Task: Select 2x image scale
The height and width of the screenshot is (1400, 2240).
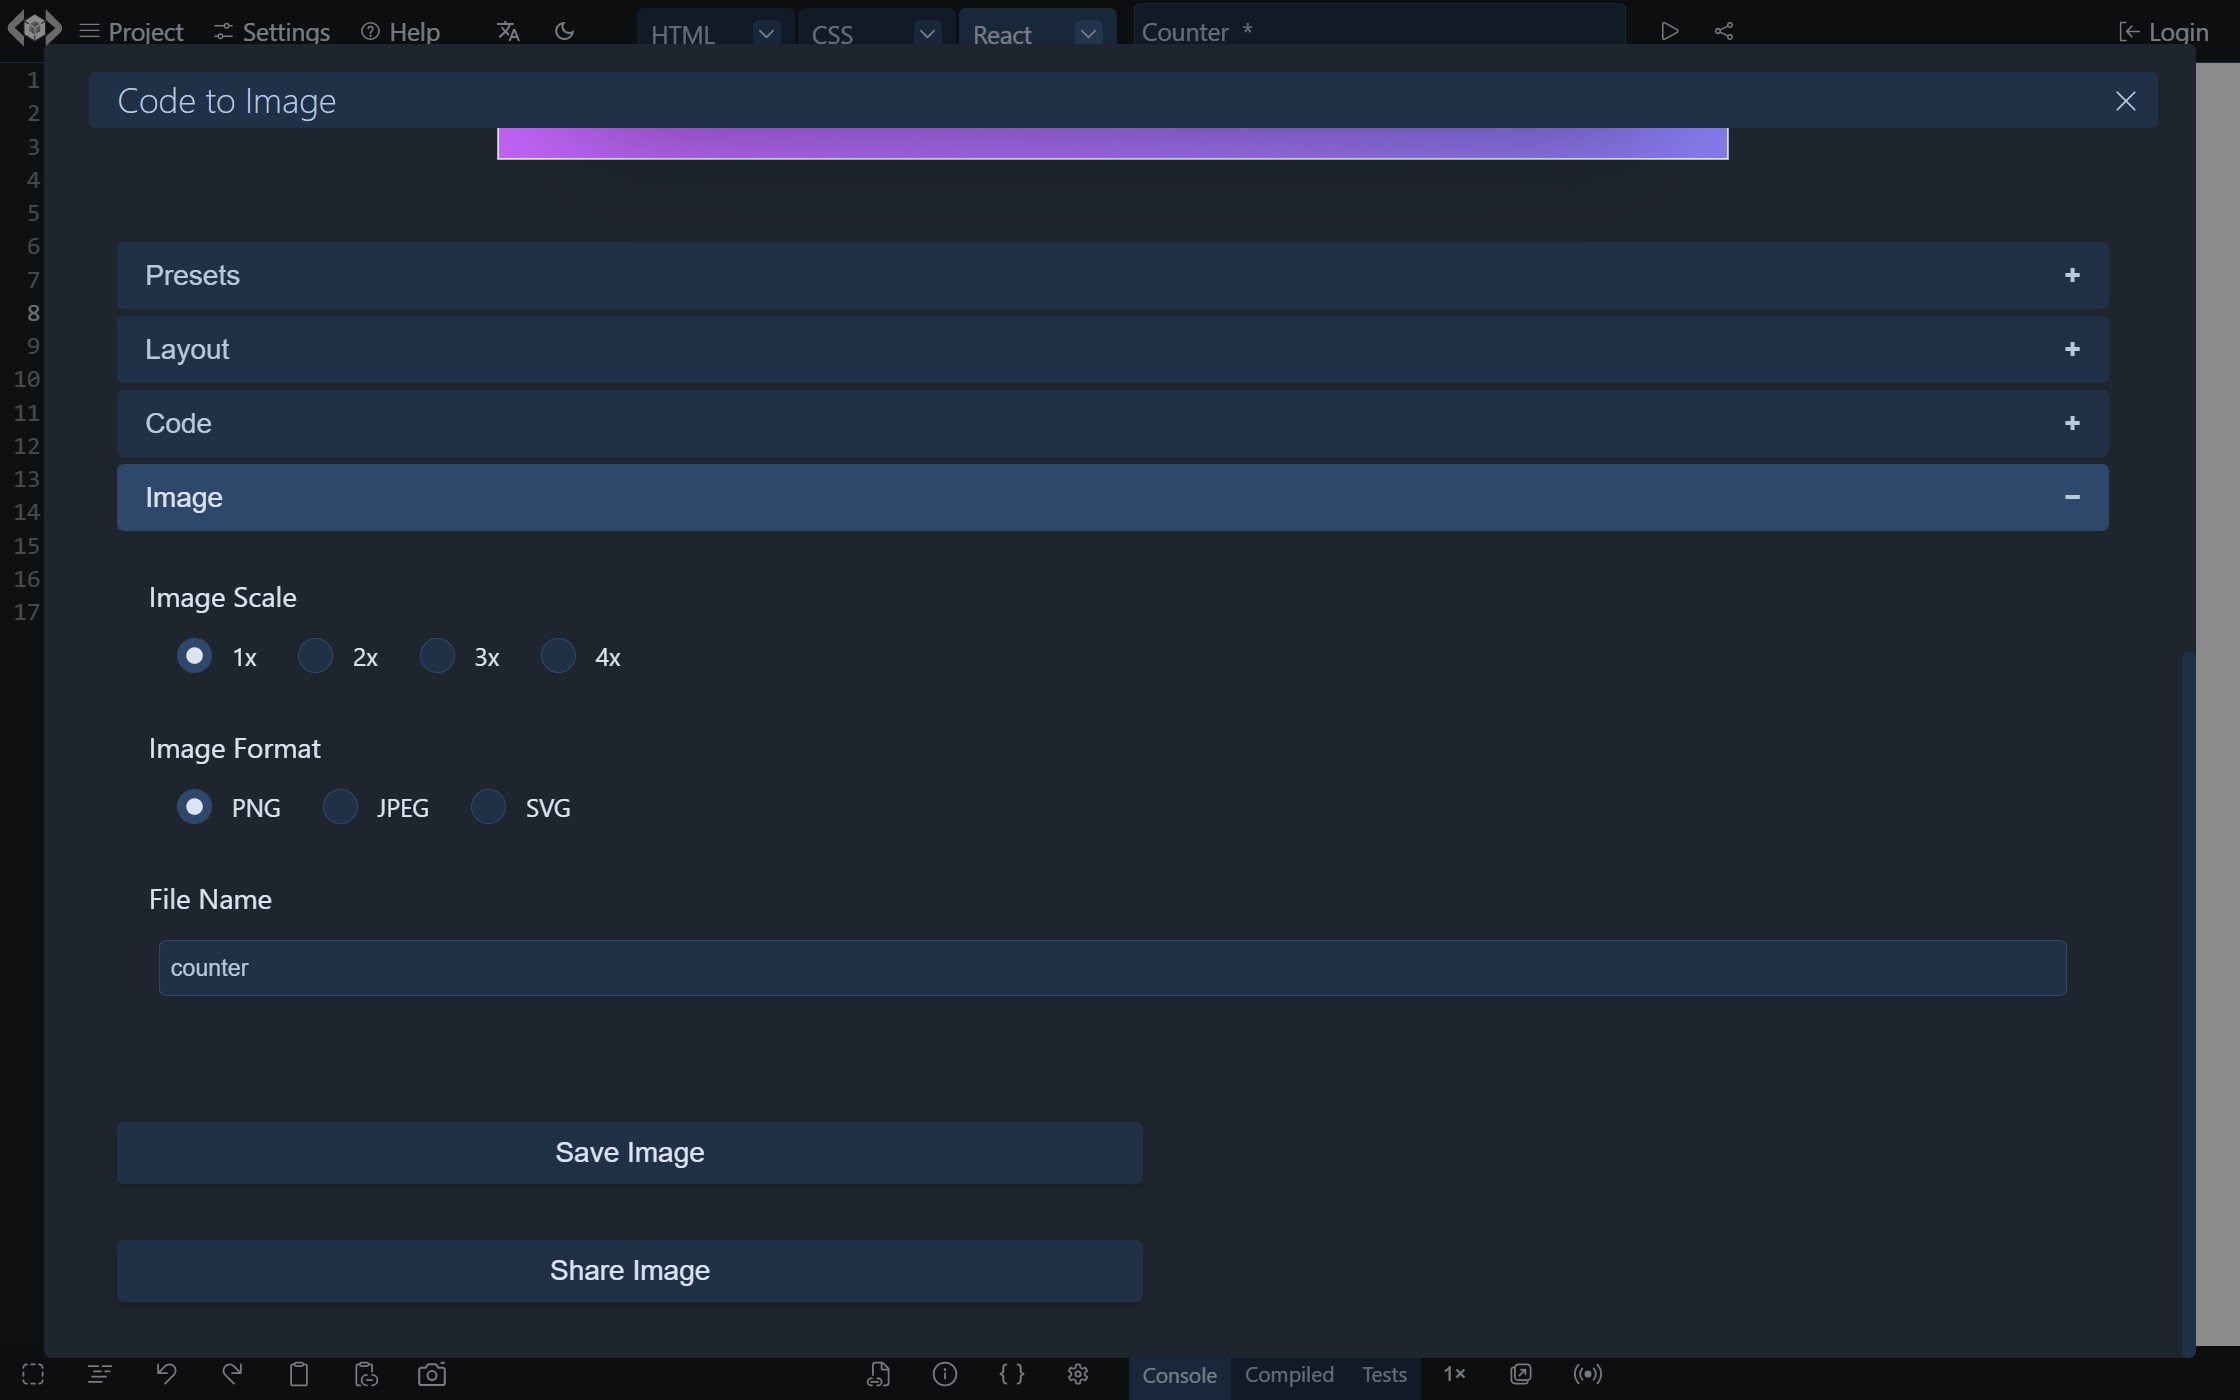Action: pyautogui.click(x=316, y=657)
